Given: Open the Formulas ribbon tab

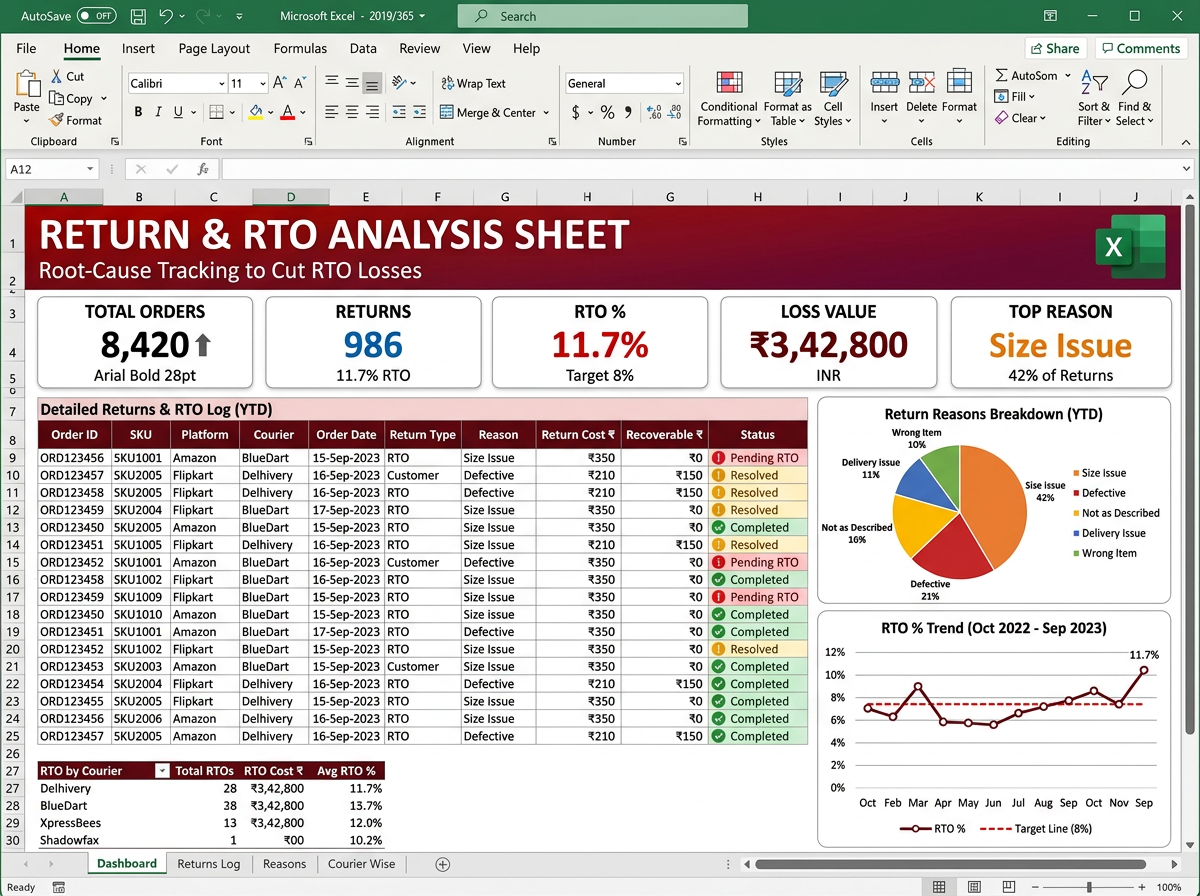Looking at the screenshot, I should (x=300, y=48).
